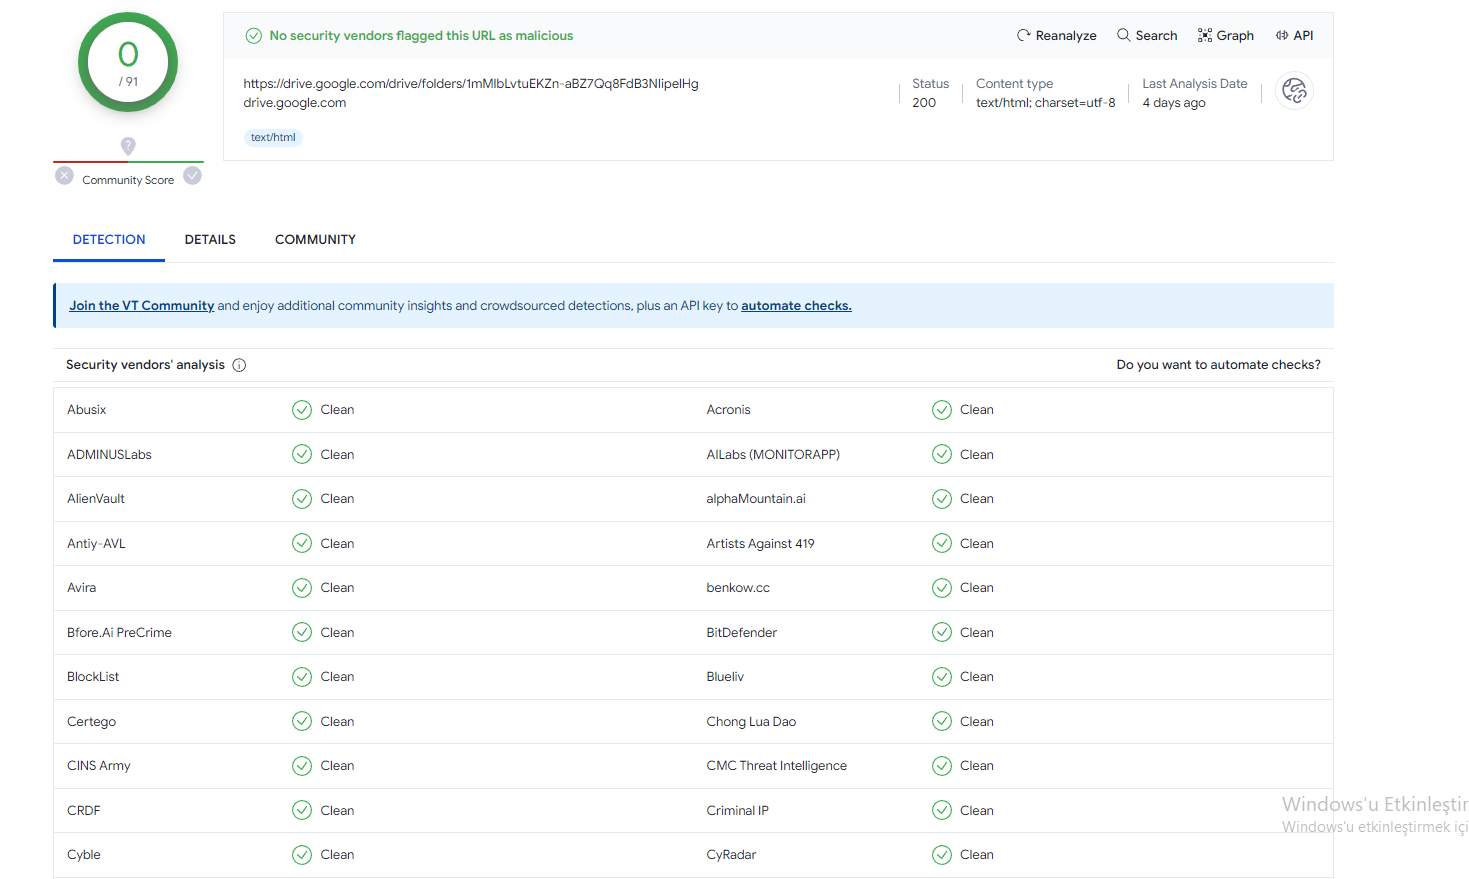Image resolution: width=1469 pixels, height=879 pixels.
Task: Vote positive with the check community button
Action: pos(193,176)
